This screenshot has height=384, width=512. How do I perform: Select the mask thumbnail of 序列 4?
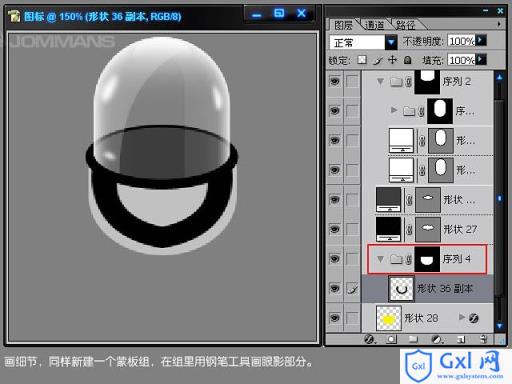click(x=427, y=259)
